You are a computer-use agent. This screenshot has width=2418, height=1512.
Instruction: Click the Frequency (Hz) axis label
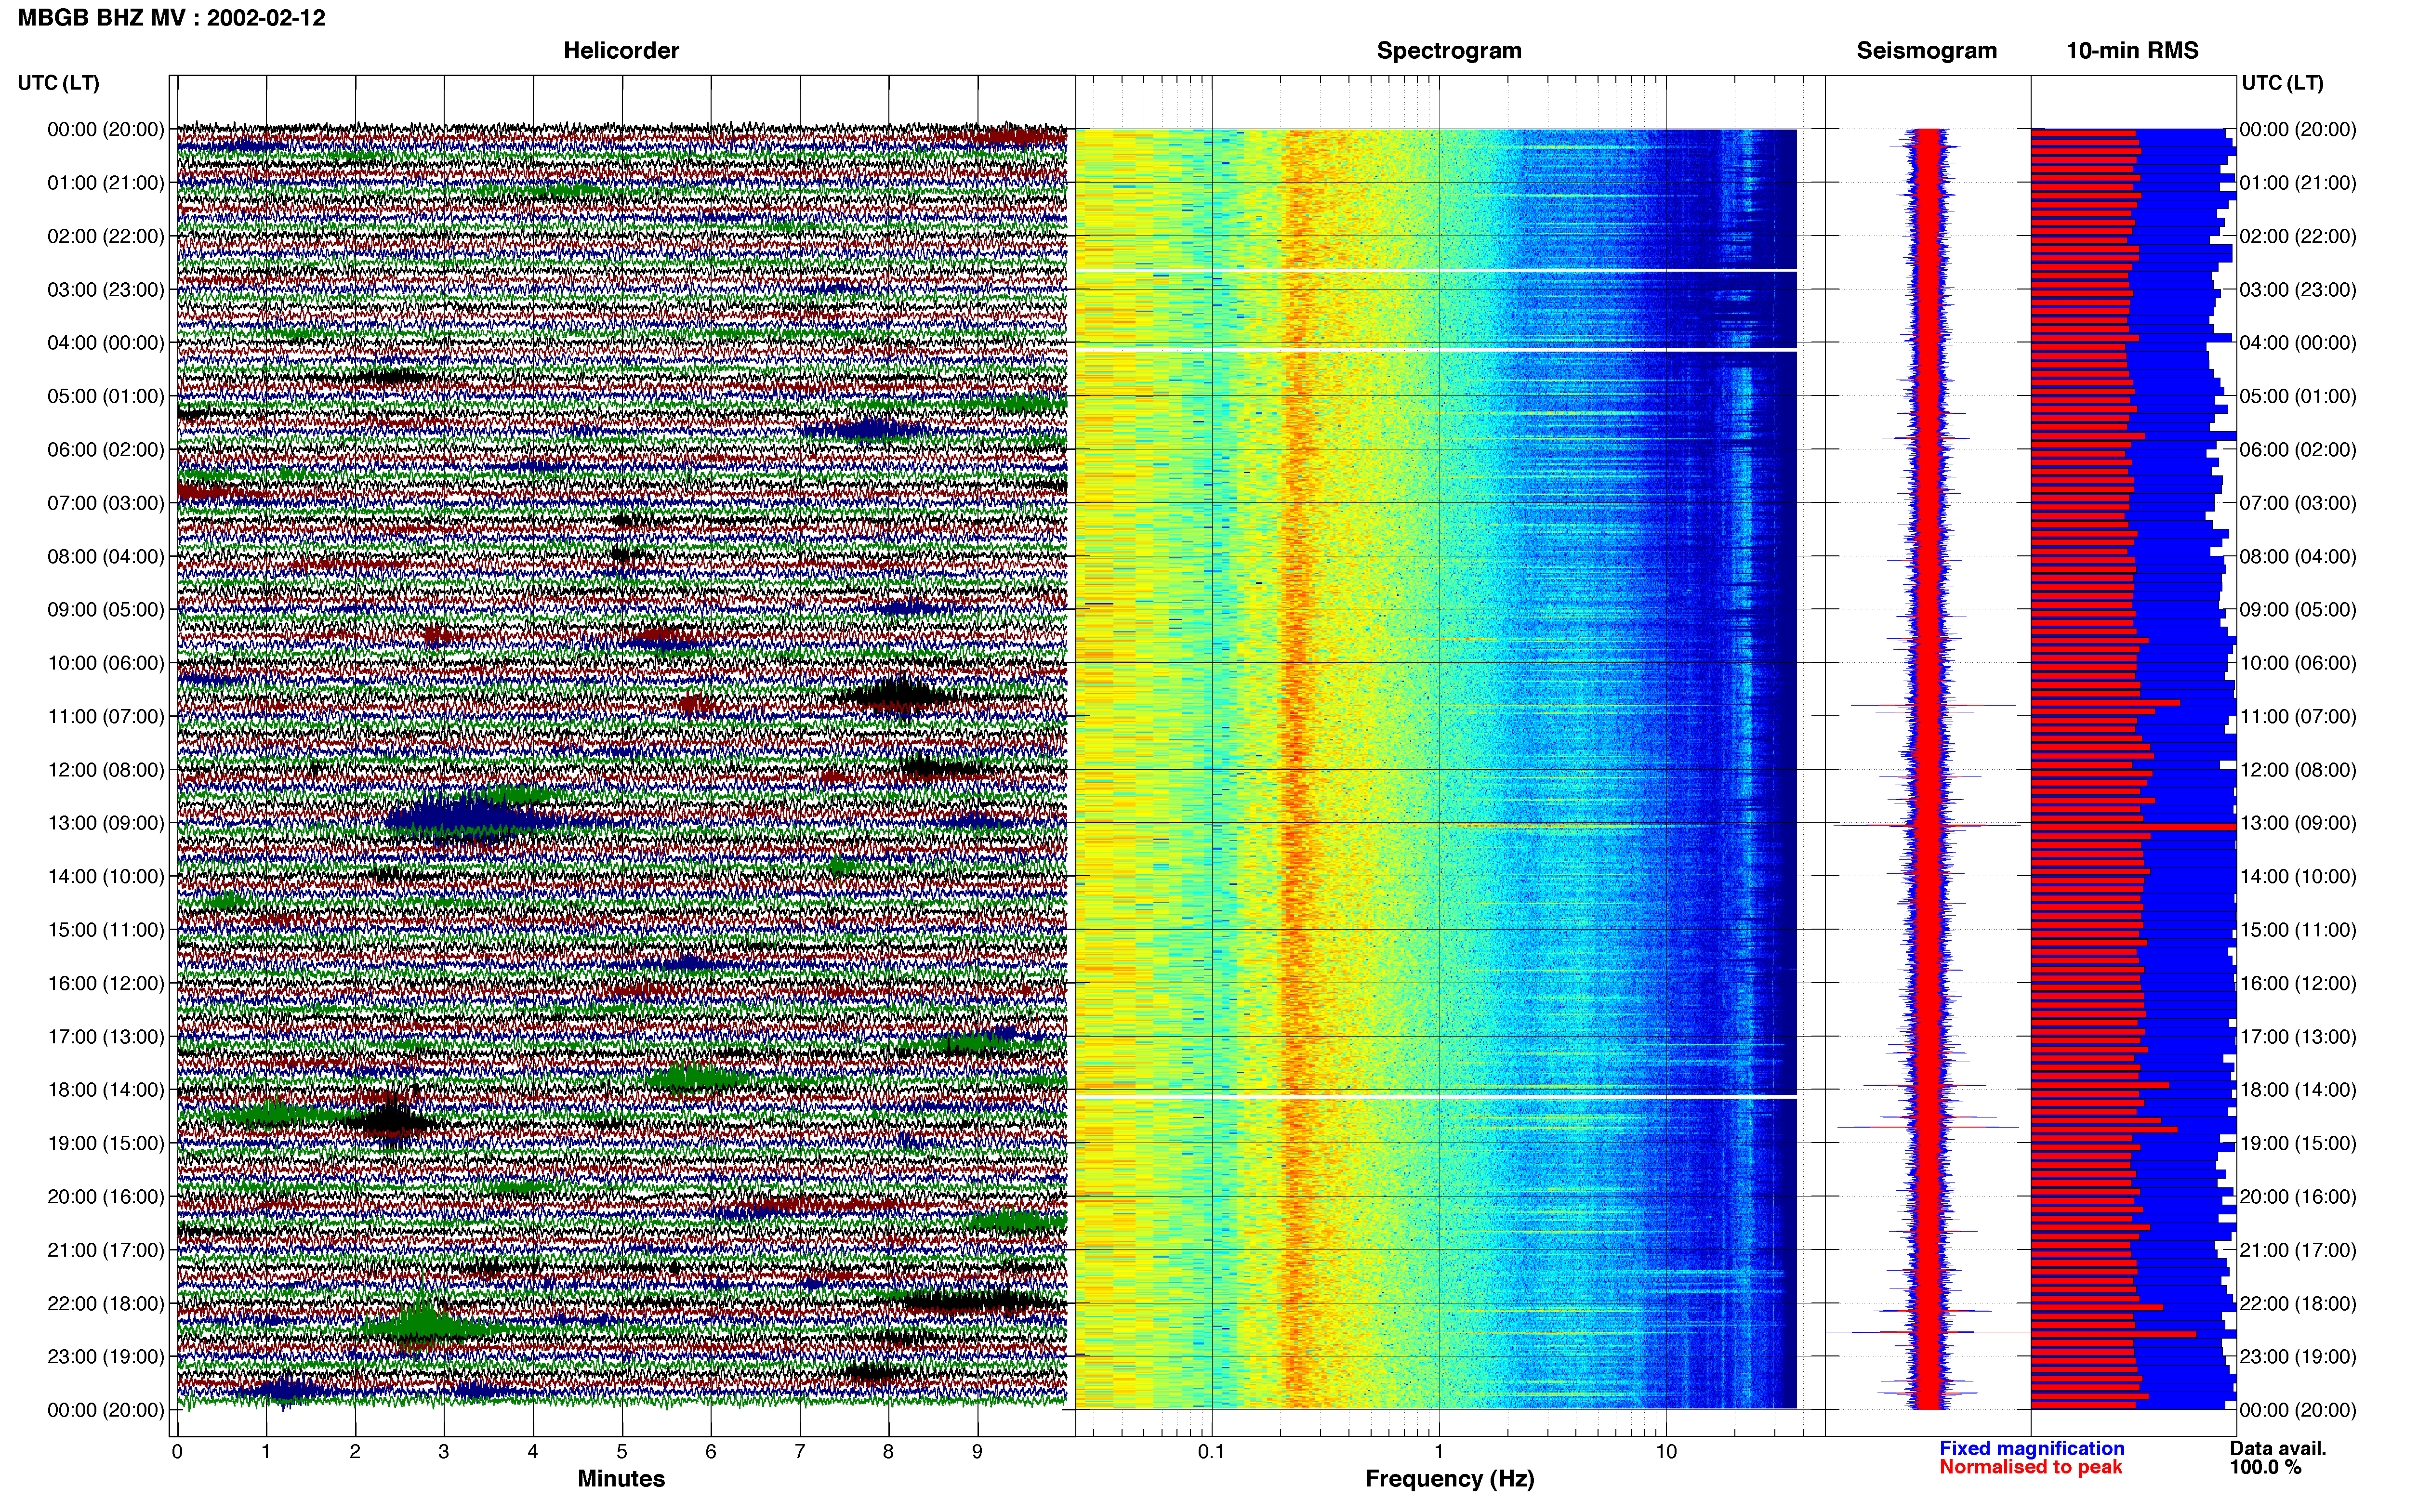pyautogui.click(x=1449, y=1479)
